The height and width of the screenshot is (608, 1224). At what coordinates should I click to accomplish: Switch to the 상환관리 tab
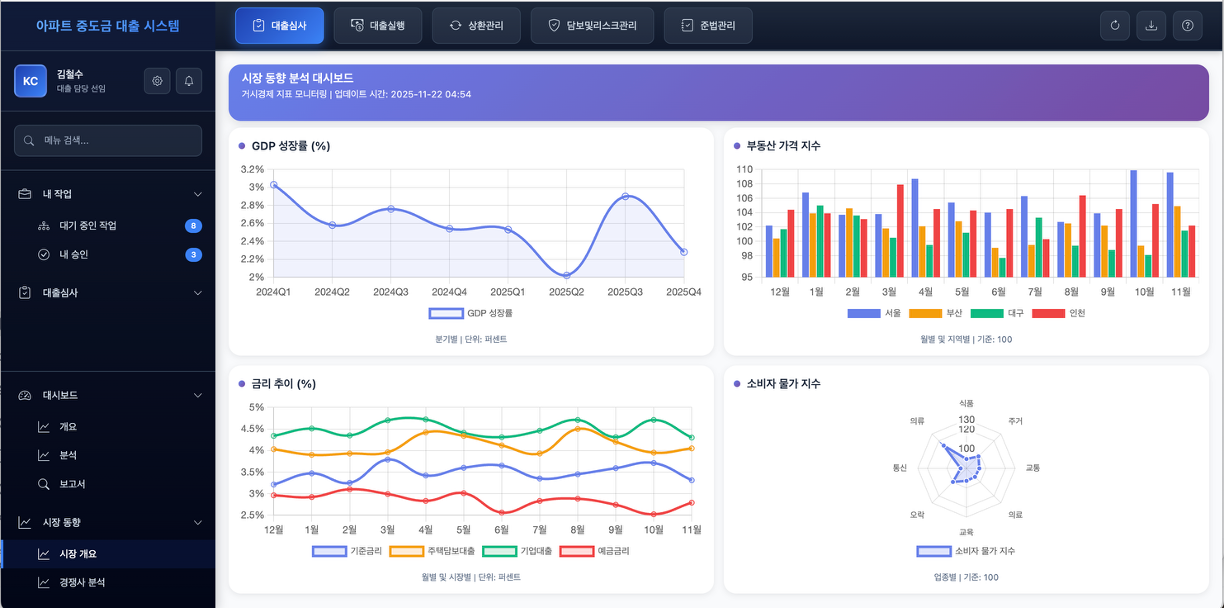tap(476, 26)
